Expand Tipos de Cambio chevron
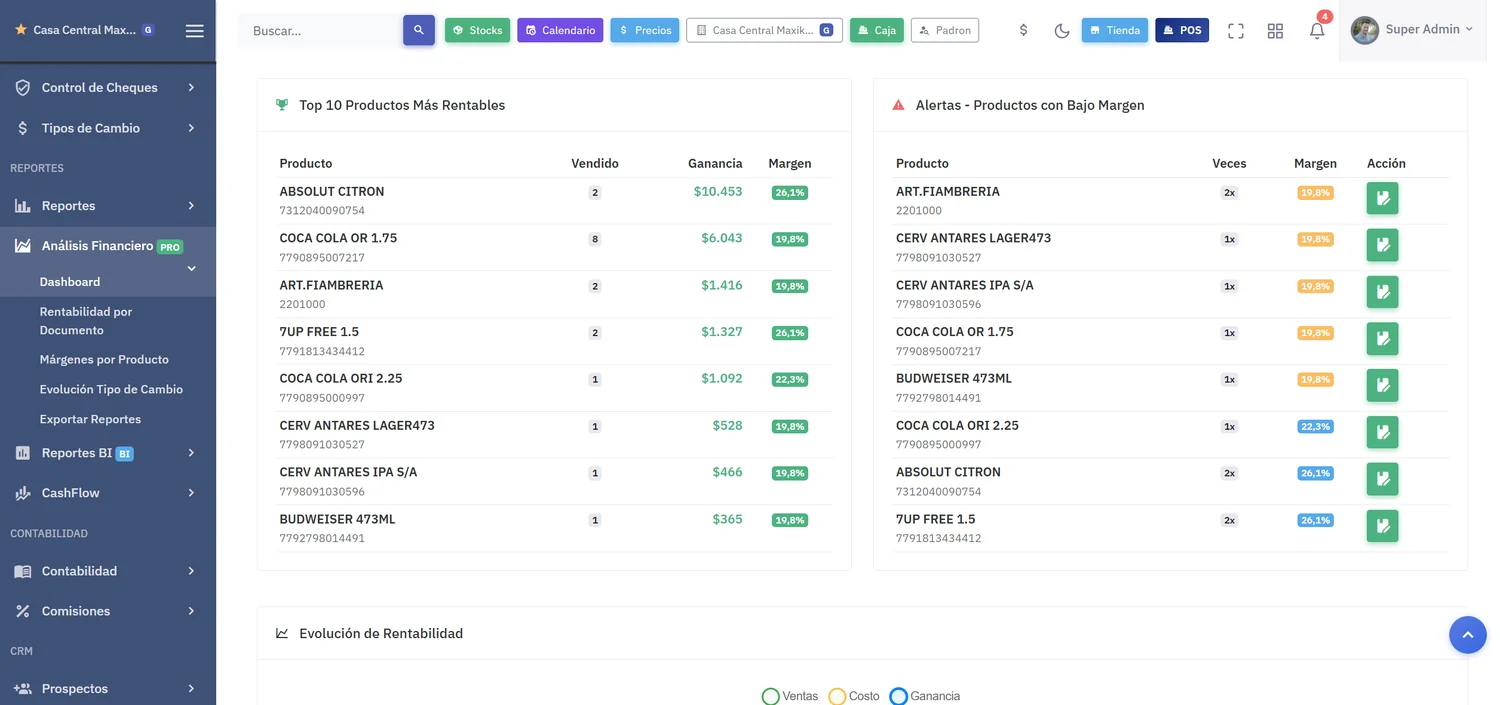This screenshot has width=1500, height=705. point(191,128)
